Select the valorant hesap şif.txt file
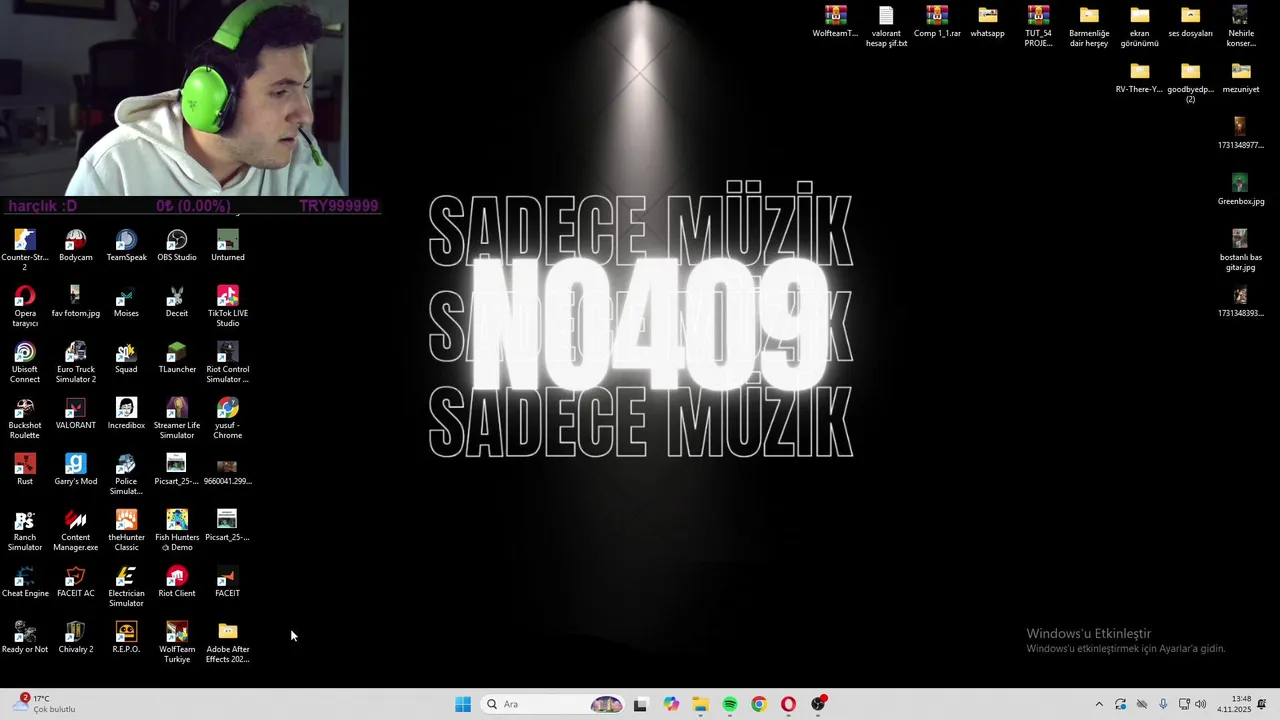The image size is (1280, 720). coord(886,26)
